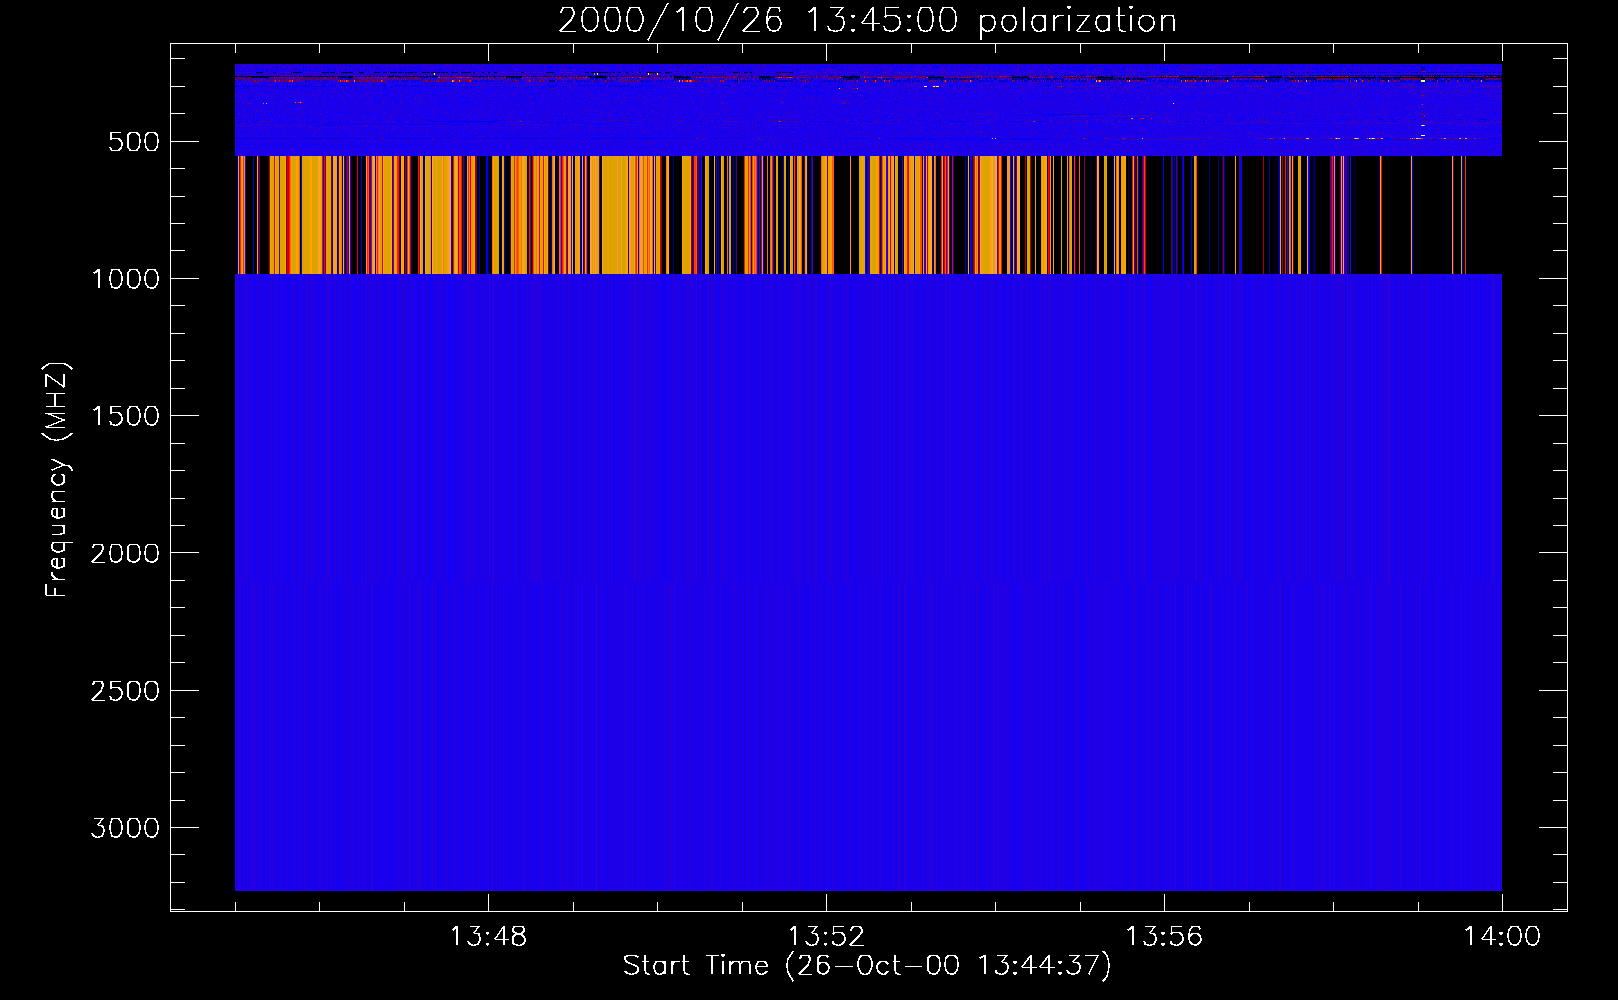The width and height of the screenshot is (1618, 1000).
Task: Click the 2500 frequency tick label
Action: click(x=125, y=691)
